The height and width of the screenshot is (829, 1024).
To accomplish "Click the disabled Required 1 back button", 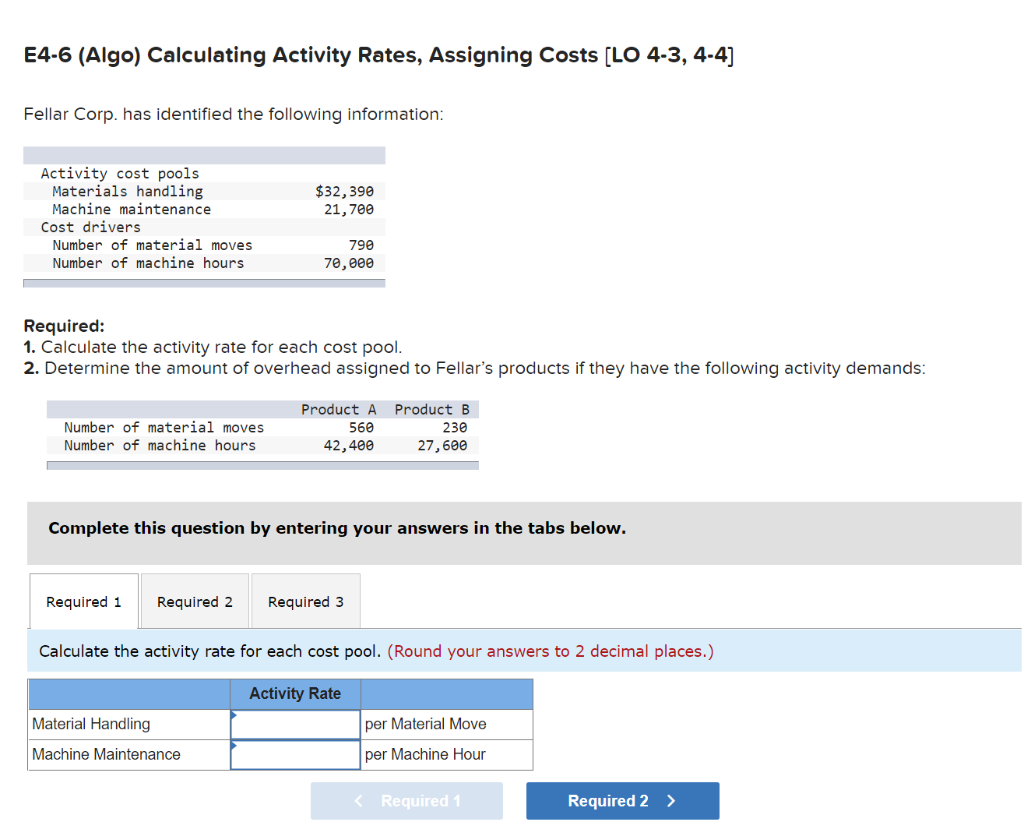I will (406, 800).
